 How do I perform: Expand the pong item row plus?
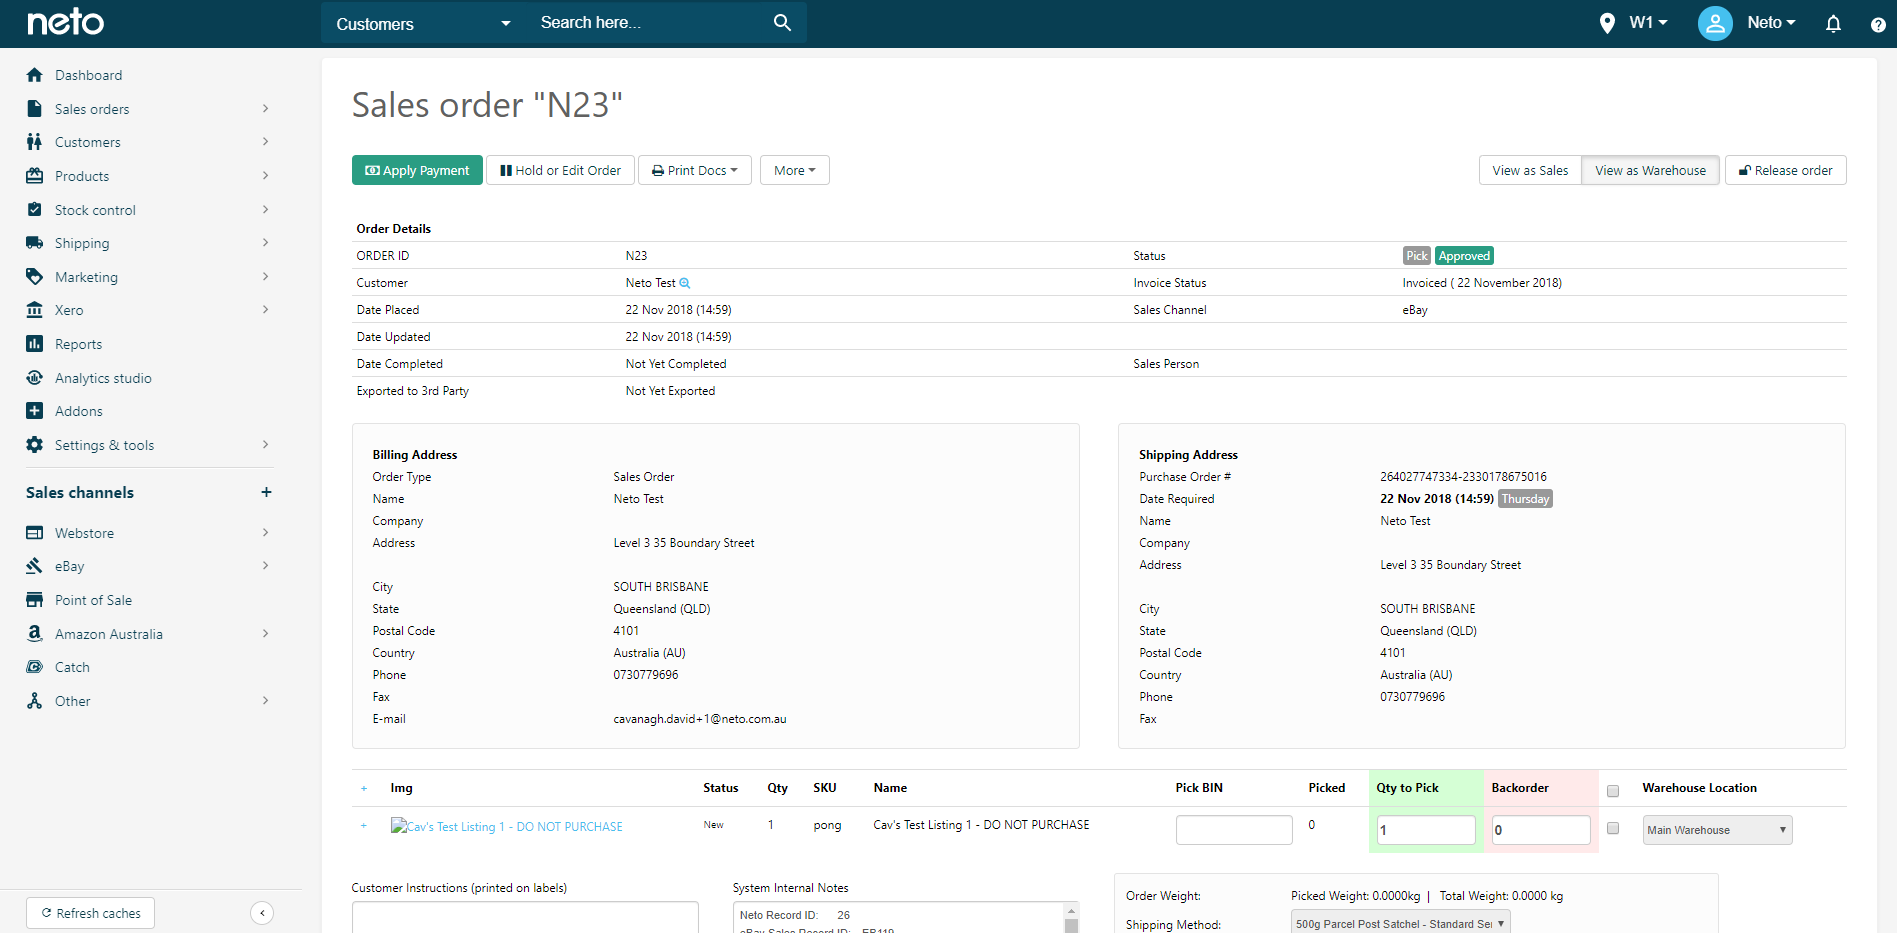[x=364, y=826]
